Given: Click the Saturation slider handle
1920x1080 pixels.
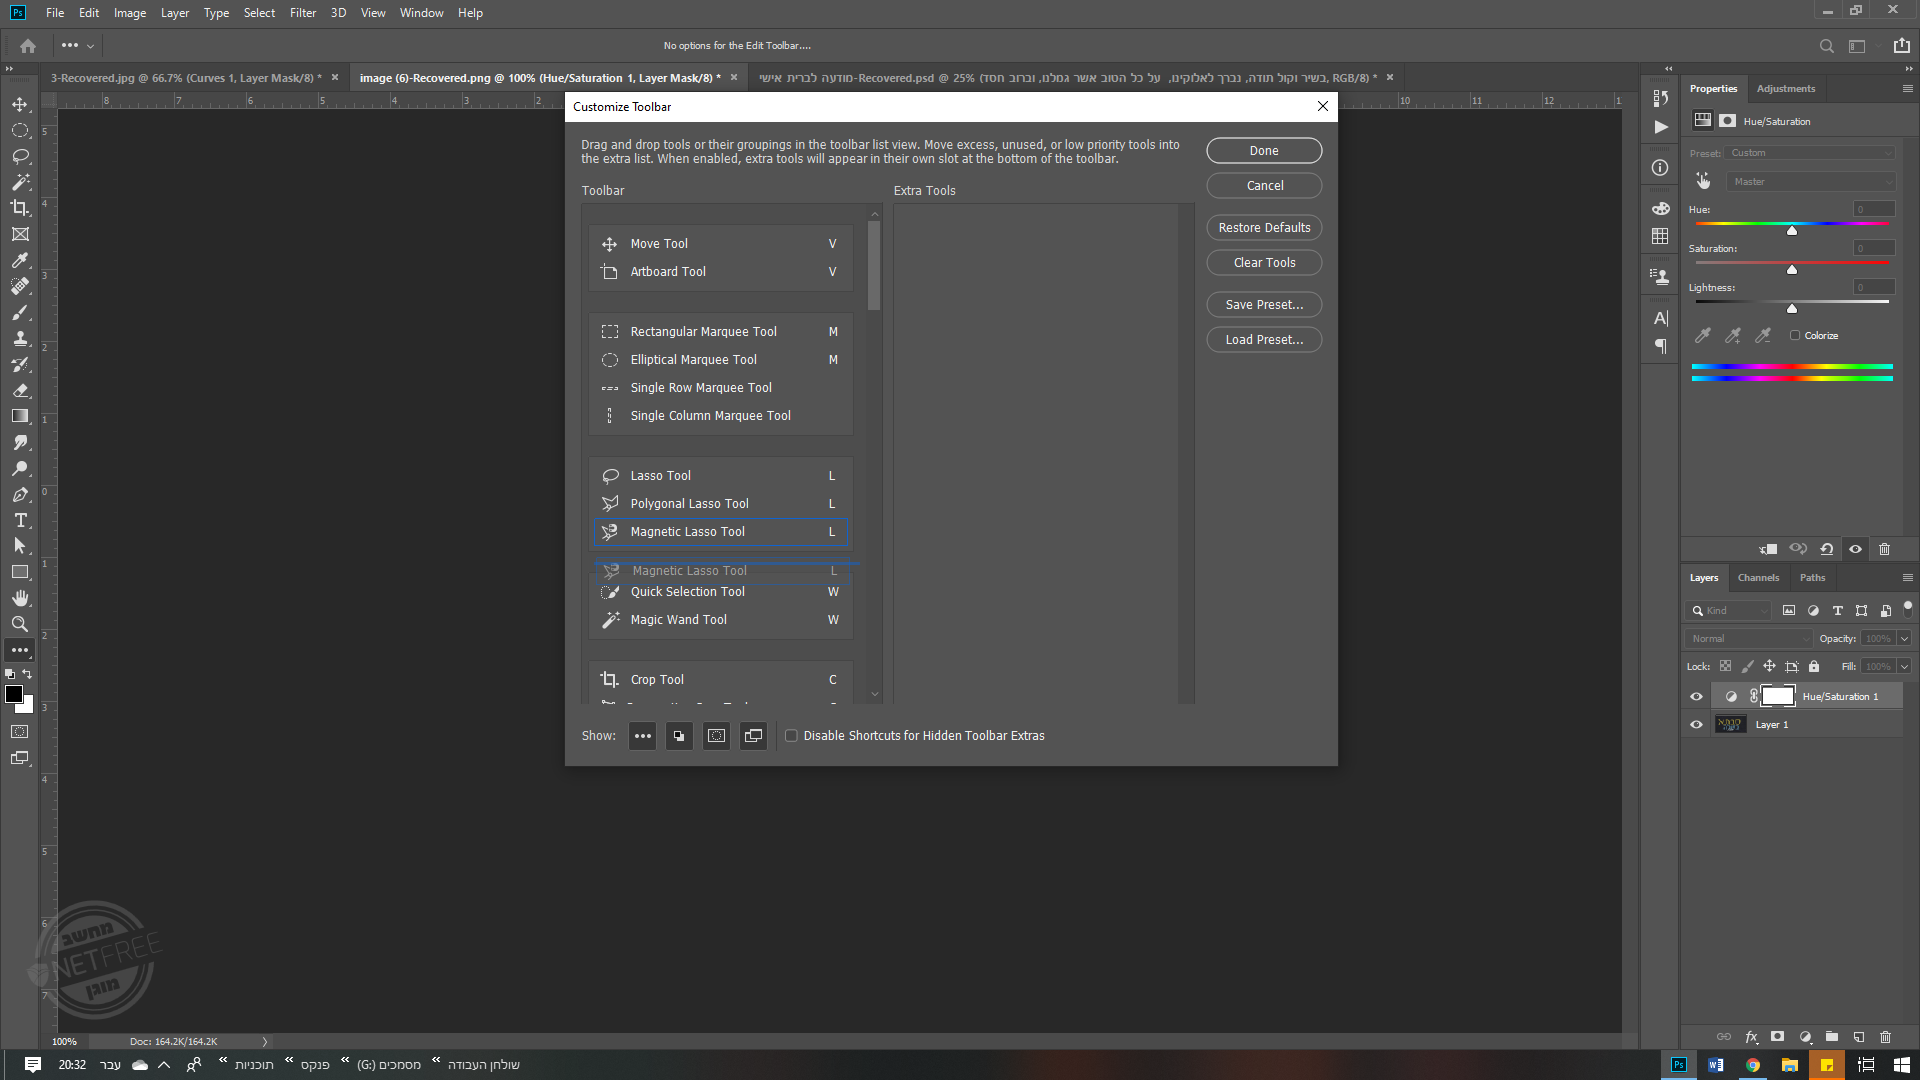Looking at the screenshot, I should [x=1792, y=270].
